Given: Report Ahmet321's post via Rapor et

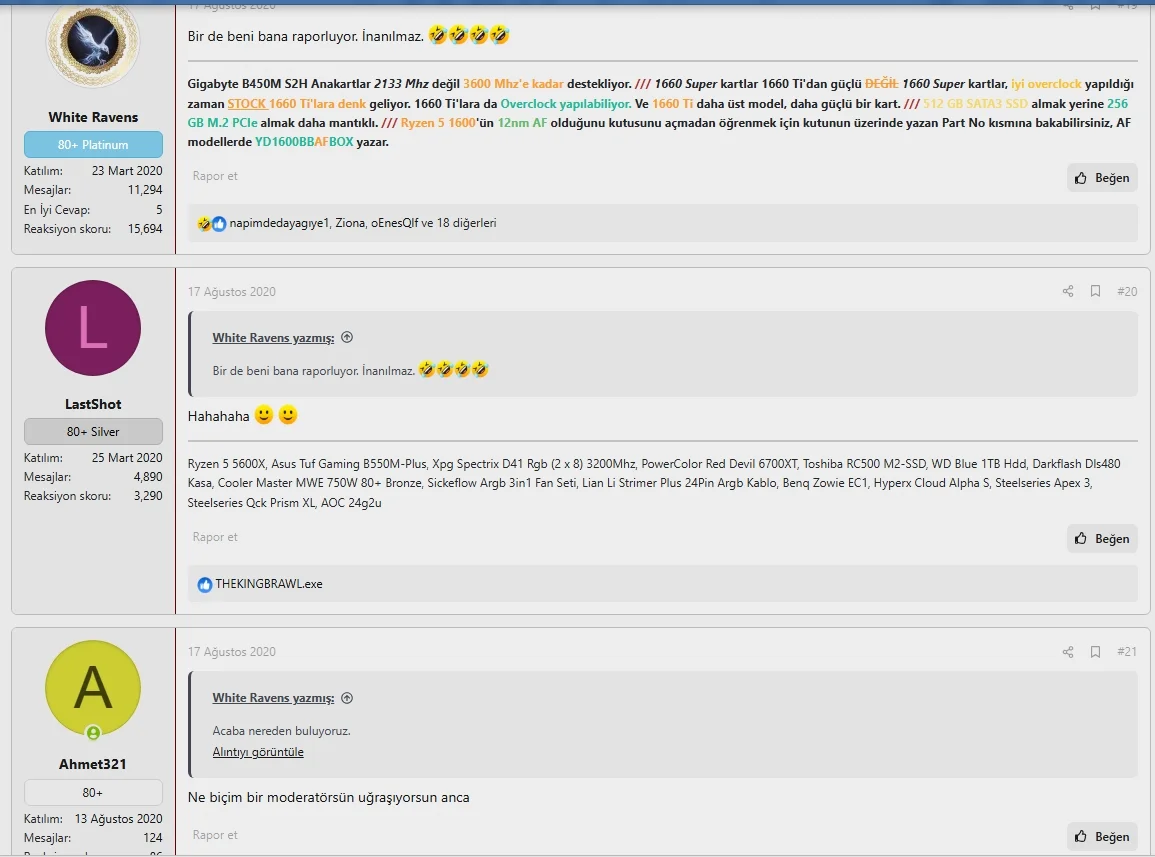Looking at the screenshot, I should click(215, 834).
